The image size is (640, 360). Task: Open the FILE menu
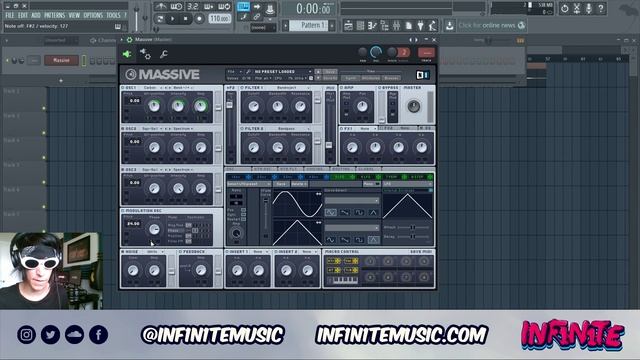pyautogui.click(x=9, y=16)
